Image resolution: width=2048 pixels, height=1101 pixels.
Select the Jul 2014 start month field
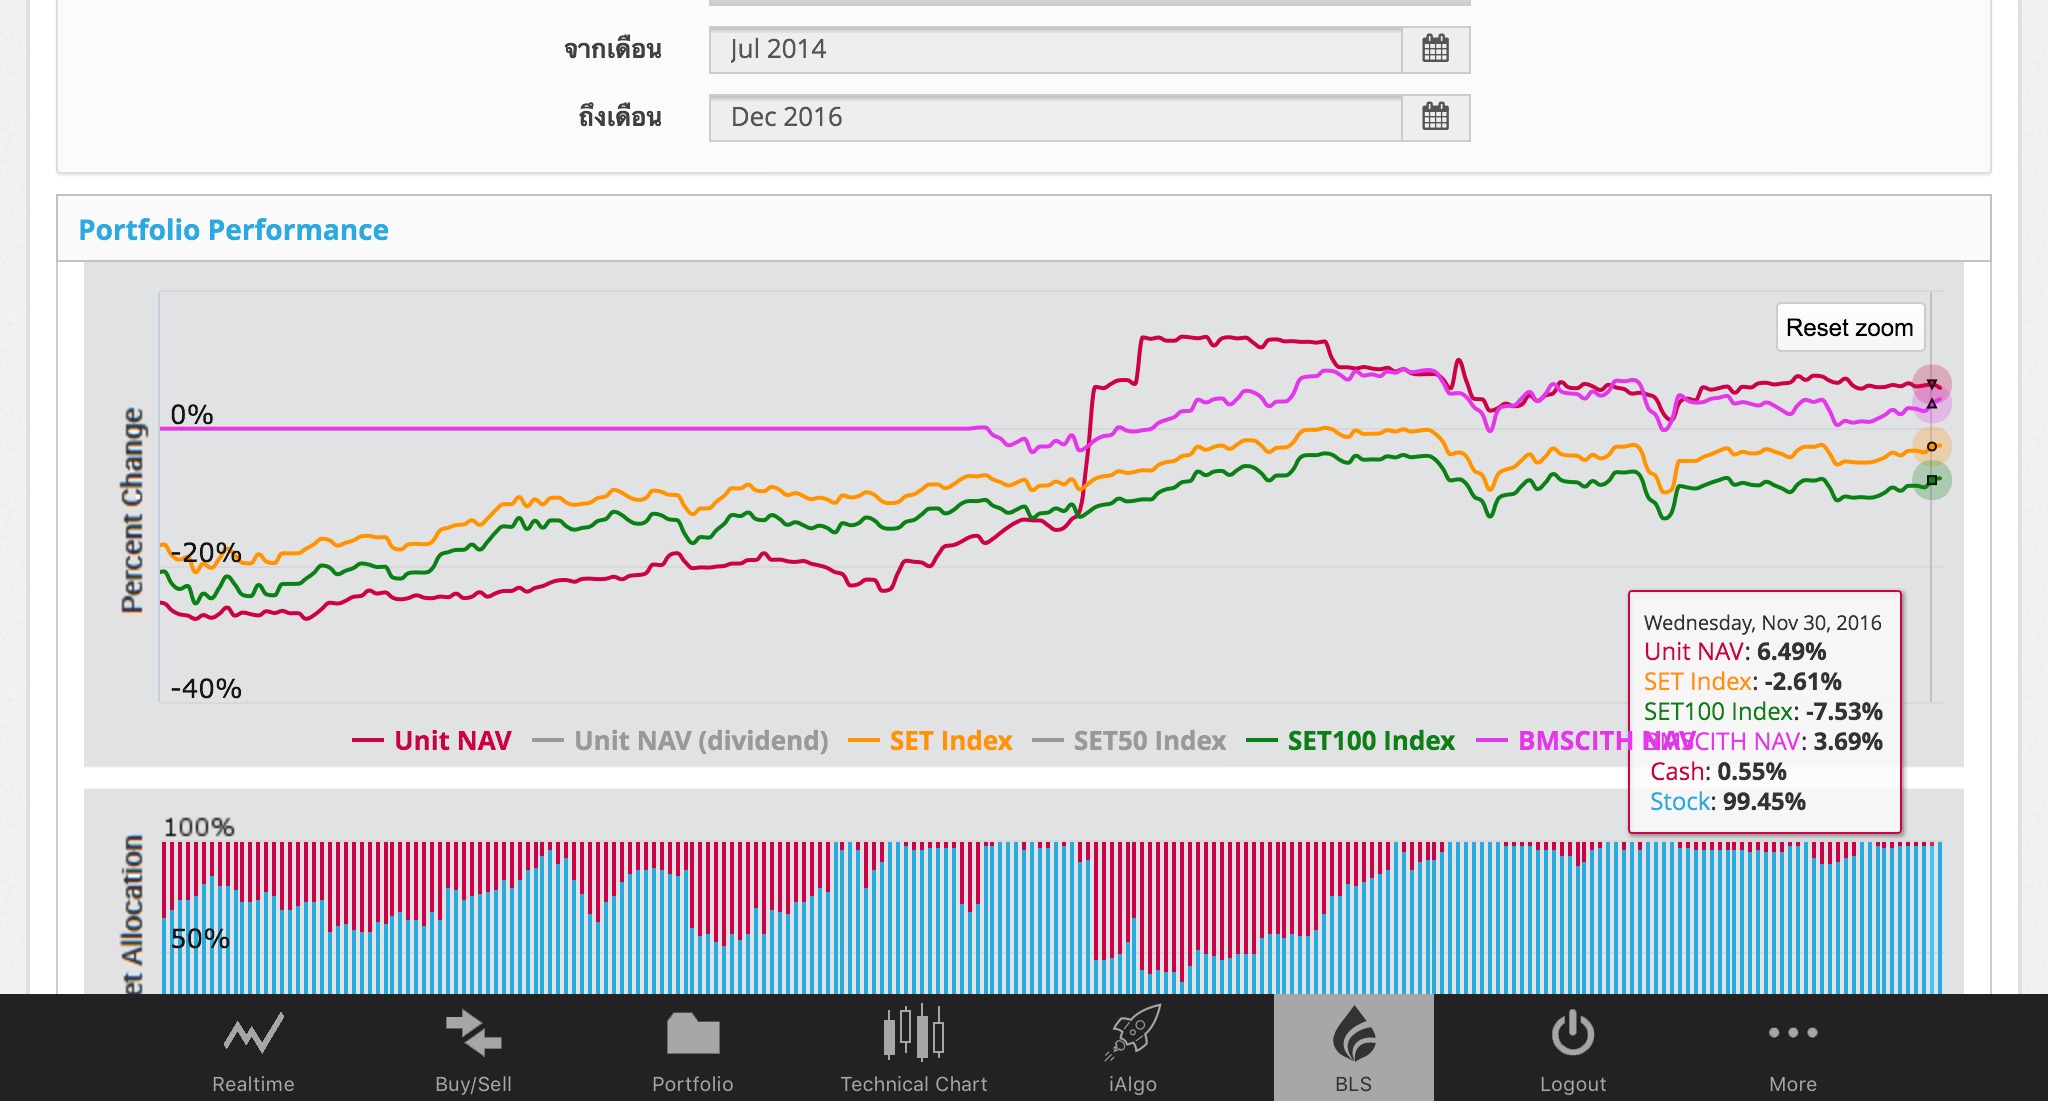[x=1056, y=49]
